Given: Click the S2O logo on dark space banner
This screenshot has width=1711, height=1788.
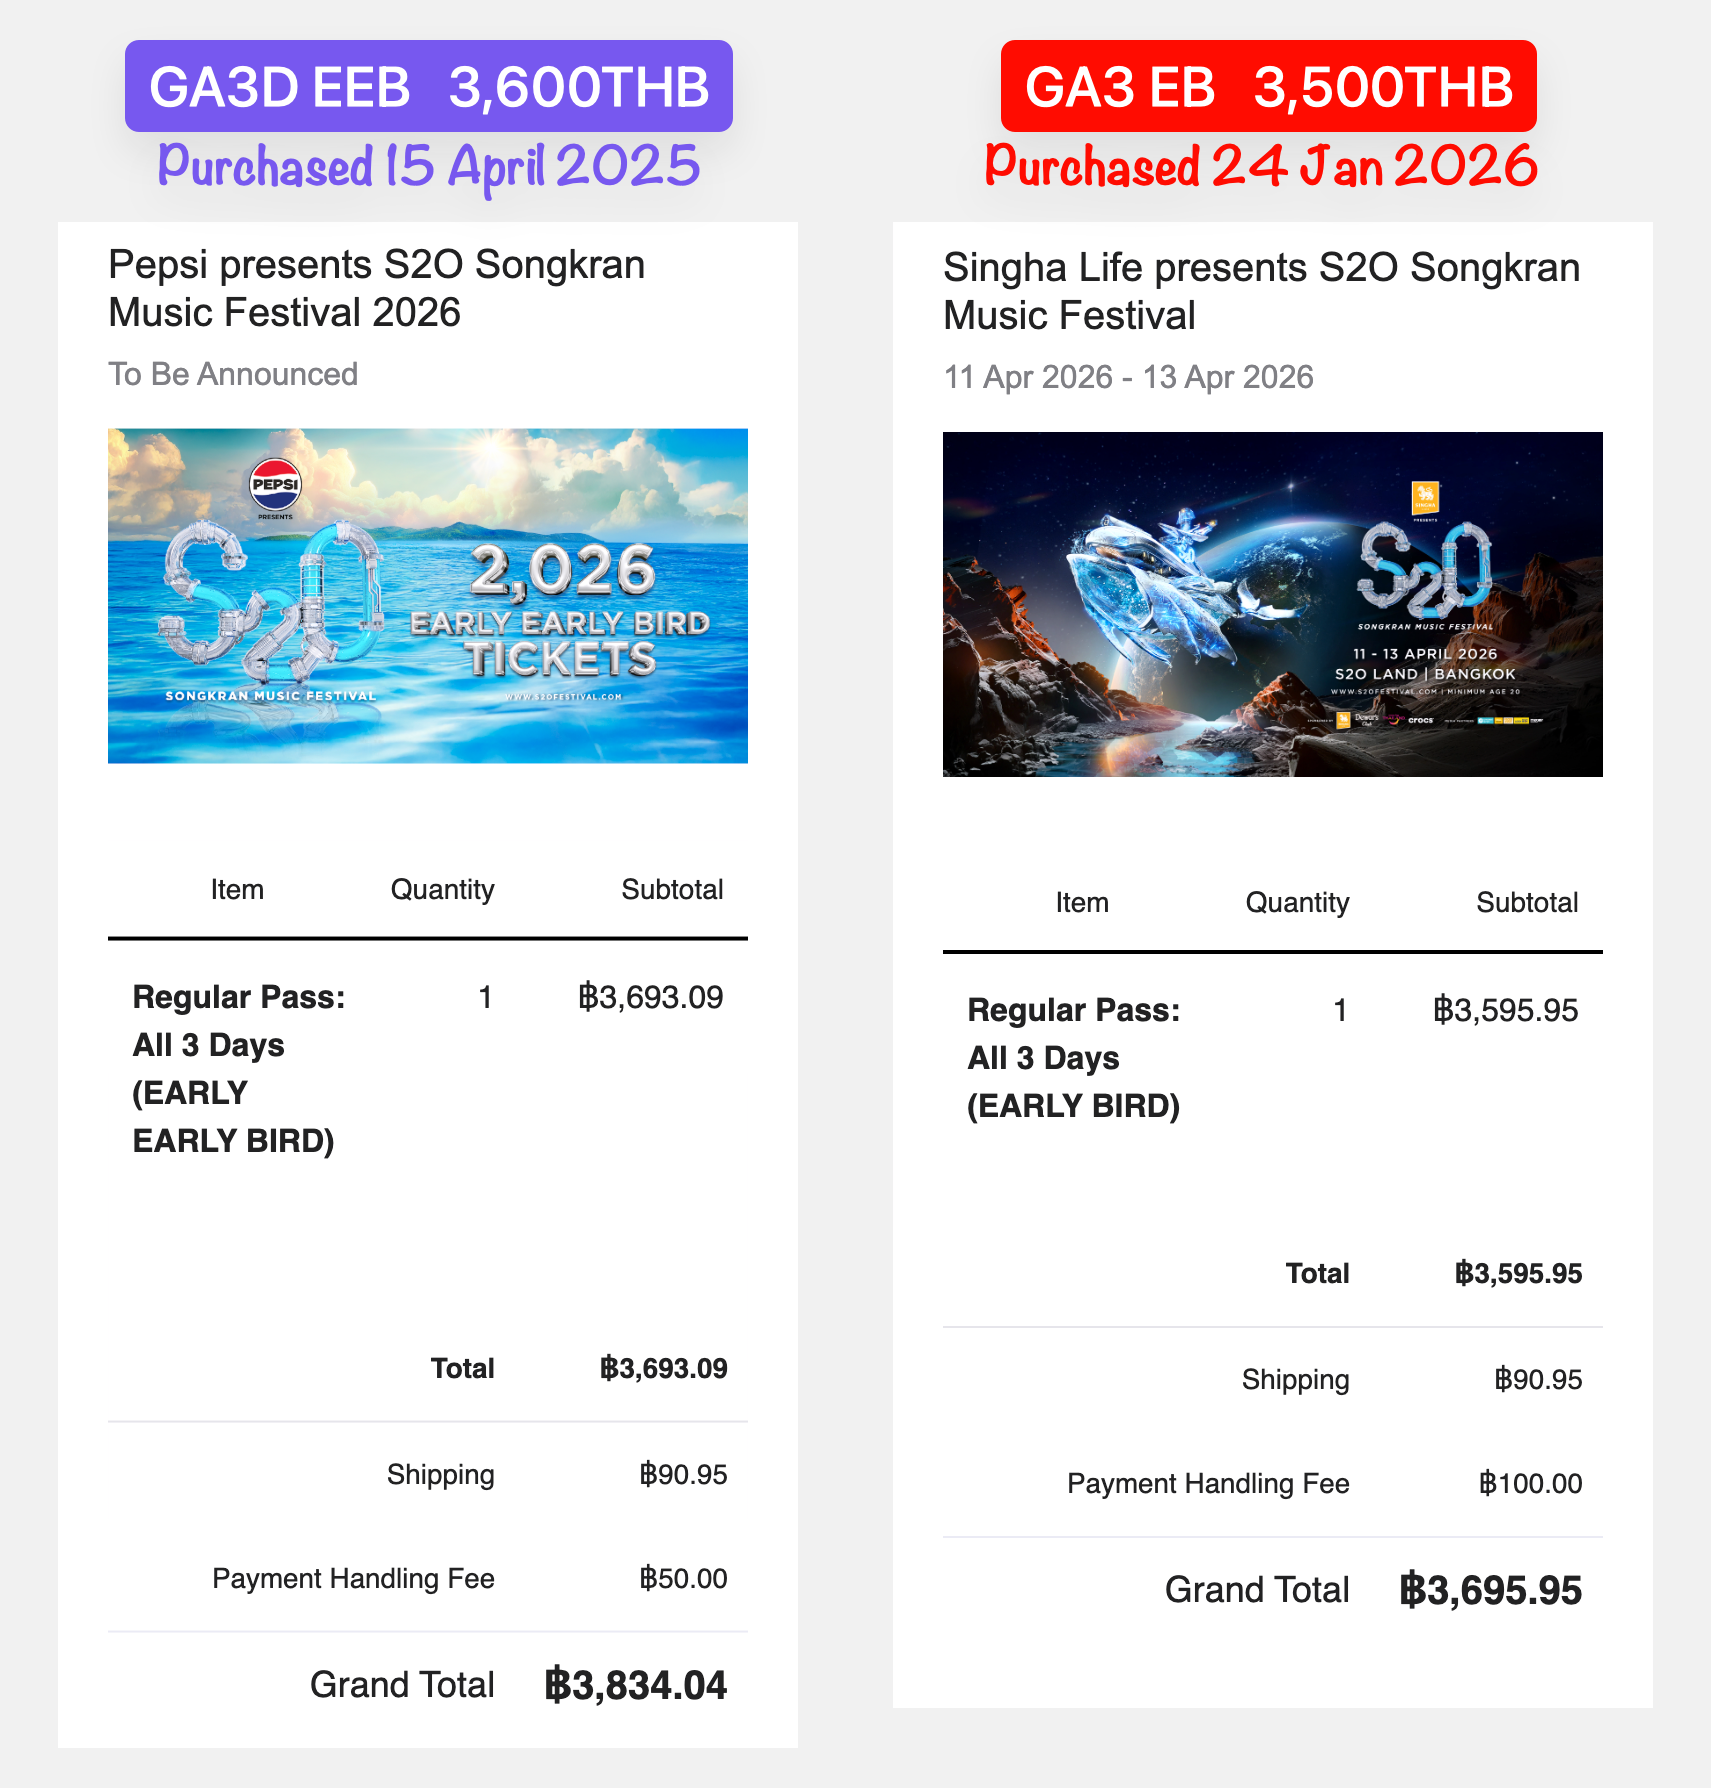Looking at the screenshot, I should point(1424,571).
